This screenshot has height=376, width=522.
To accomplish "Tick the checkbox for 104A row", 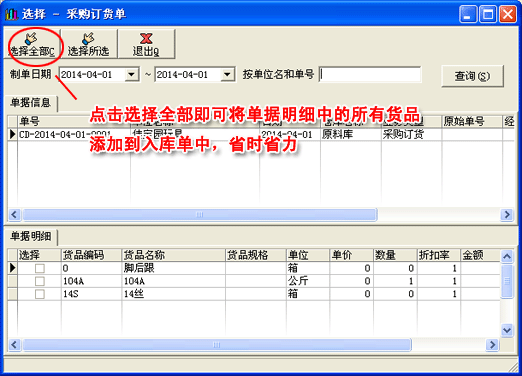I will pos(40,281).
